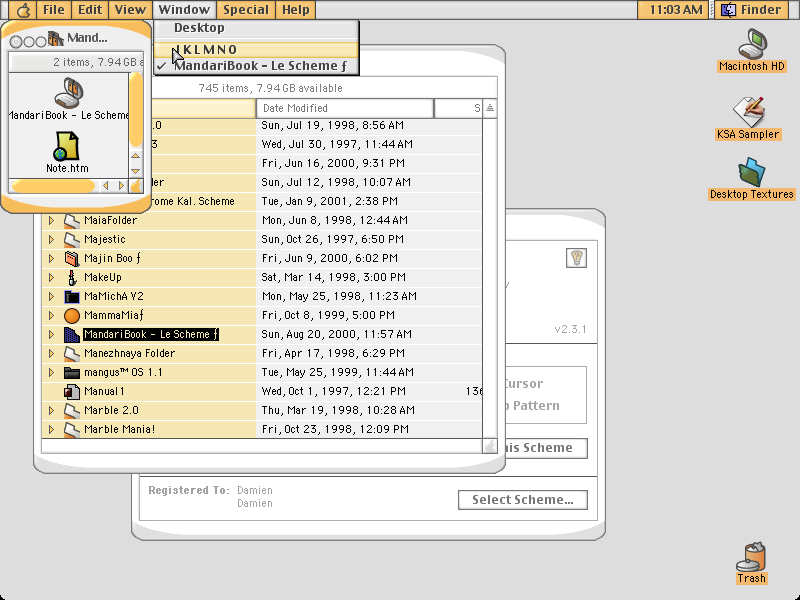This screenshot has height=600, width=800.
Task: Expand the Manezhnaya Folder disclosure triangle
Action: [x=52, y=354]
